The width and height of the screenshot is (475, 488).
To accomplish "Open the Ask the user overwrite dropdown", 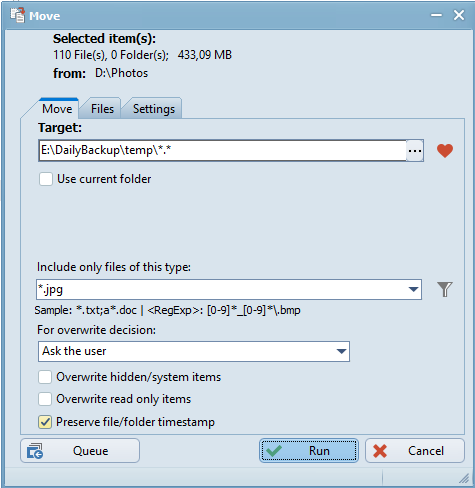I will point(194,351).
